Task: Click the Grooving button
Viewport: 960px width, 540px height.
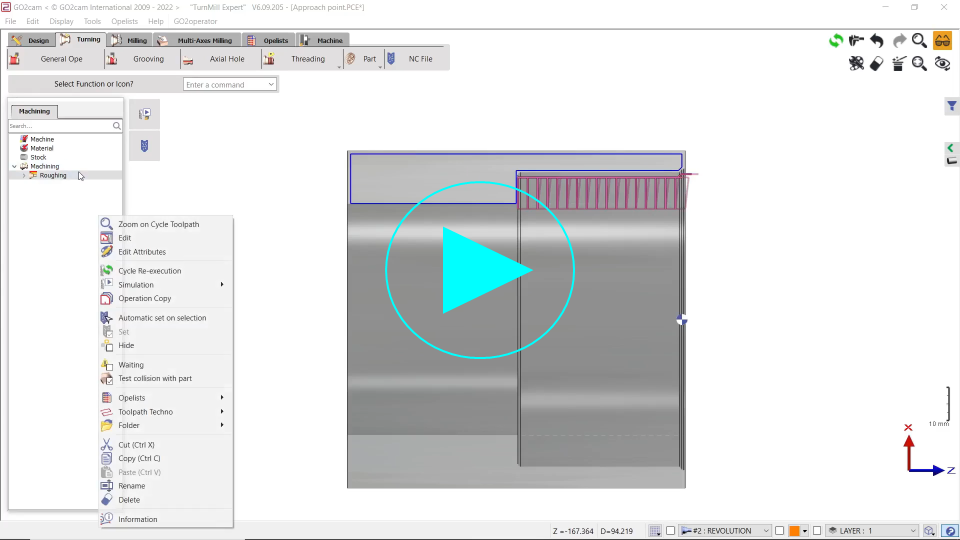Action: point(148,59)
